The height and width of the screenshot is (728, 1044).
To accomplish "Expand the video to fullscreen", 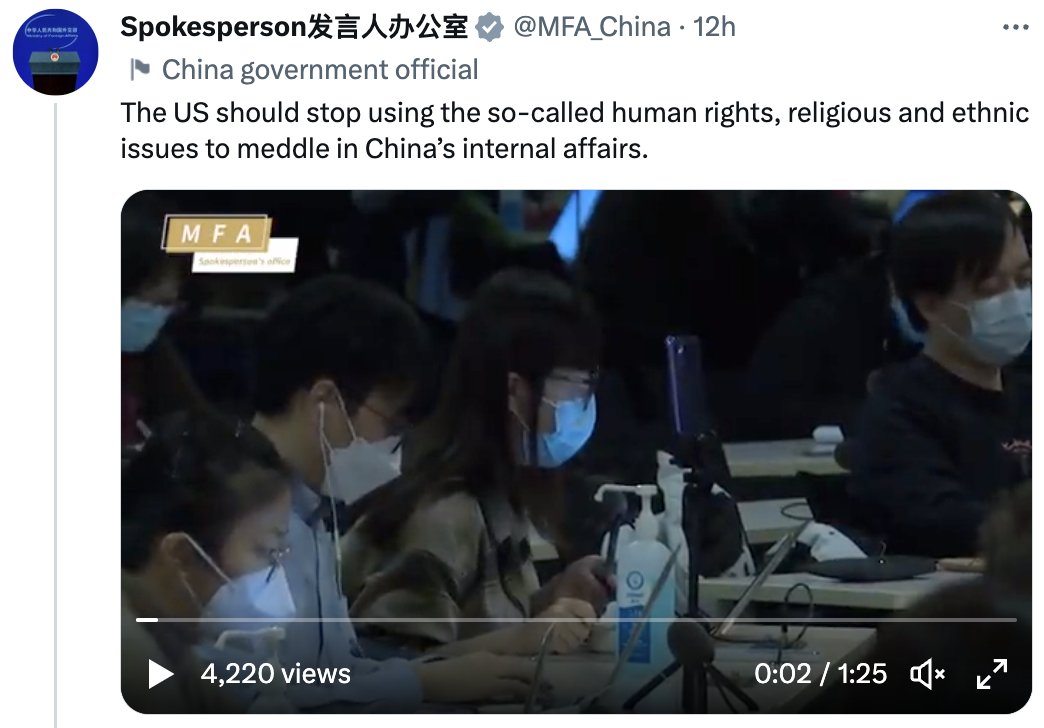I will pos(992,673).
